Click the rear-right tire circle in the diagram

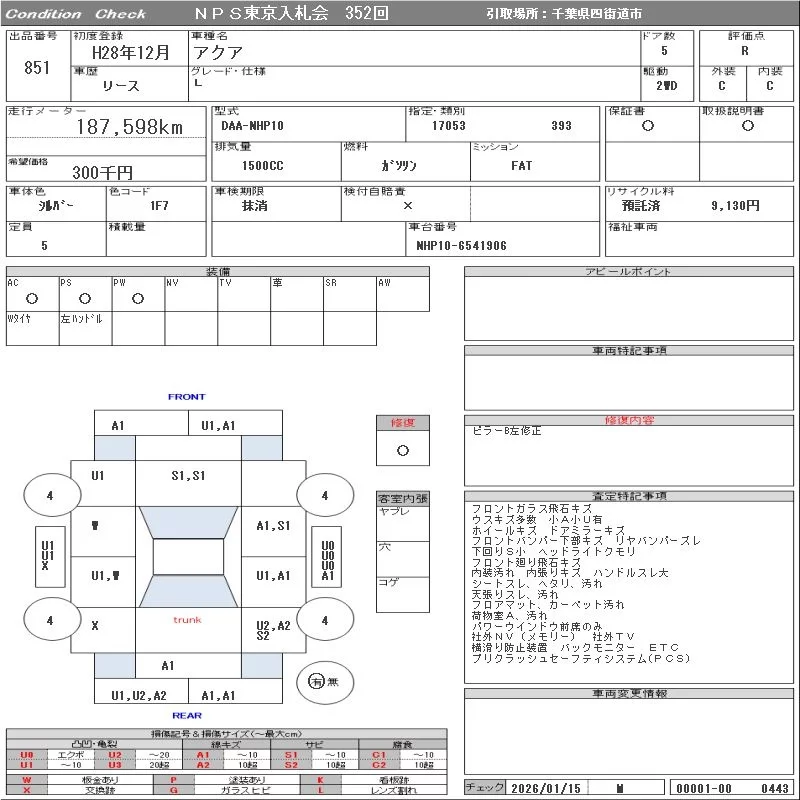[324, 620]
